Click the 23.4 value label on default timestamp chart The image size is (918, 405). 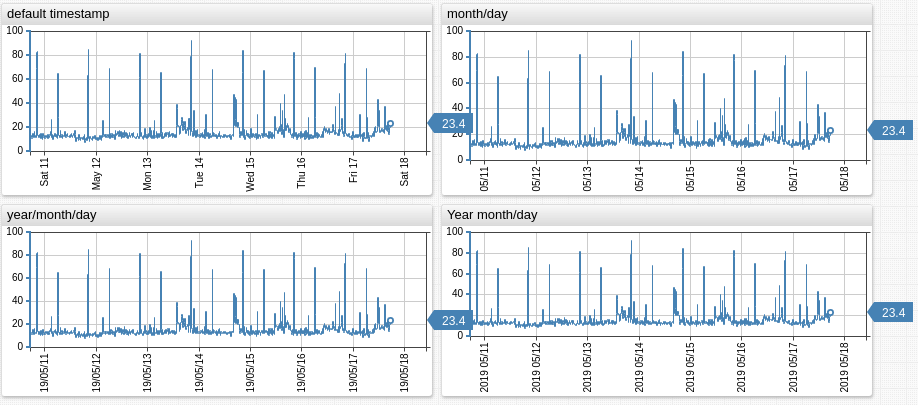452,123
